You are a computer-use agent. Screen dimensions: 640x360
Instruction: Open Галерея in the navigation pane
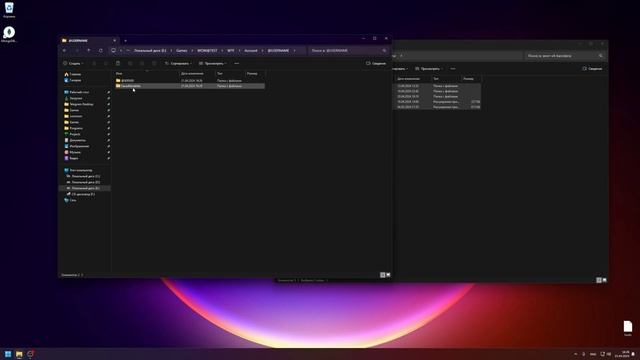click(73, 80)
